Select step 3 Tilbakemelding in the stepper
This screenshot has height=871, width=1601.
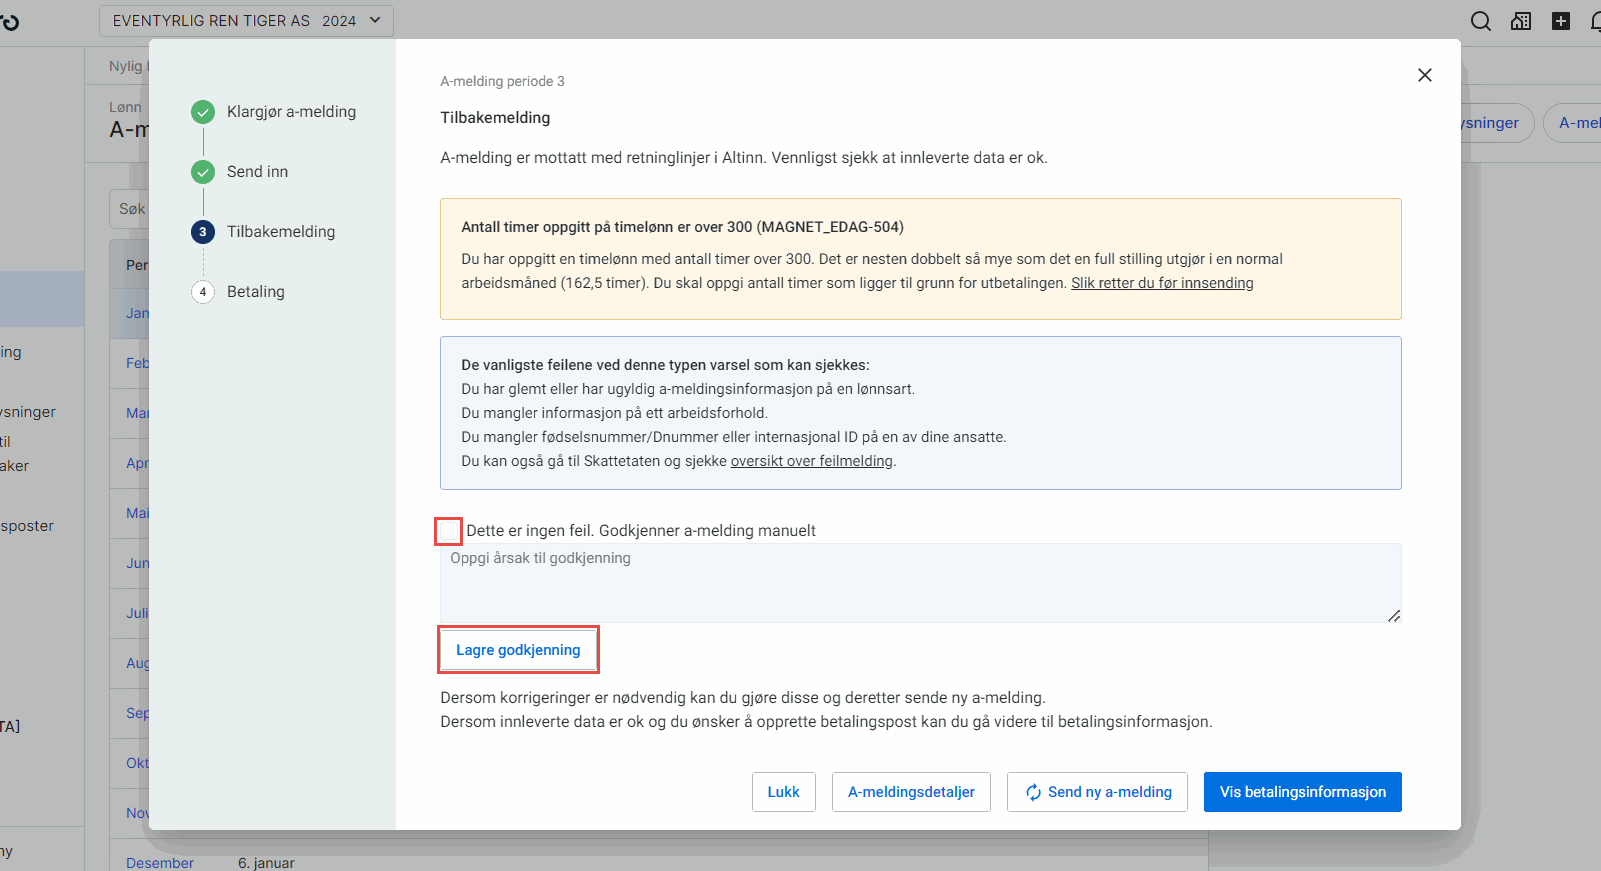pos(203,231)
